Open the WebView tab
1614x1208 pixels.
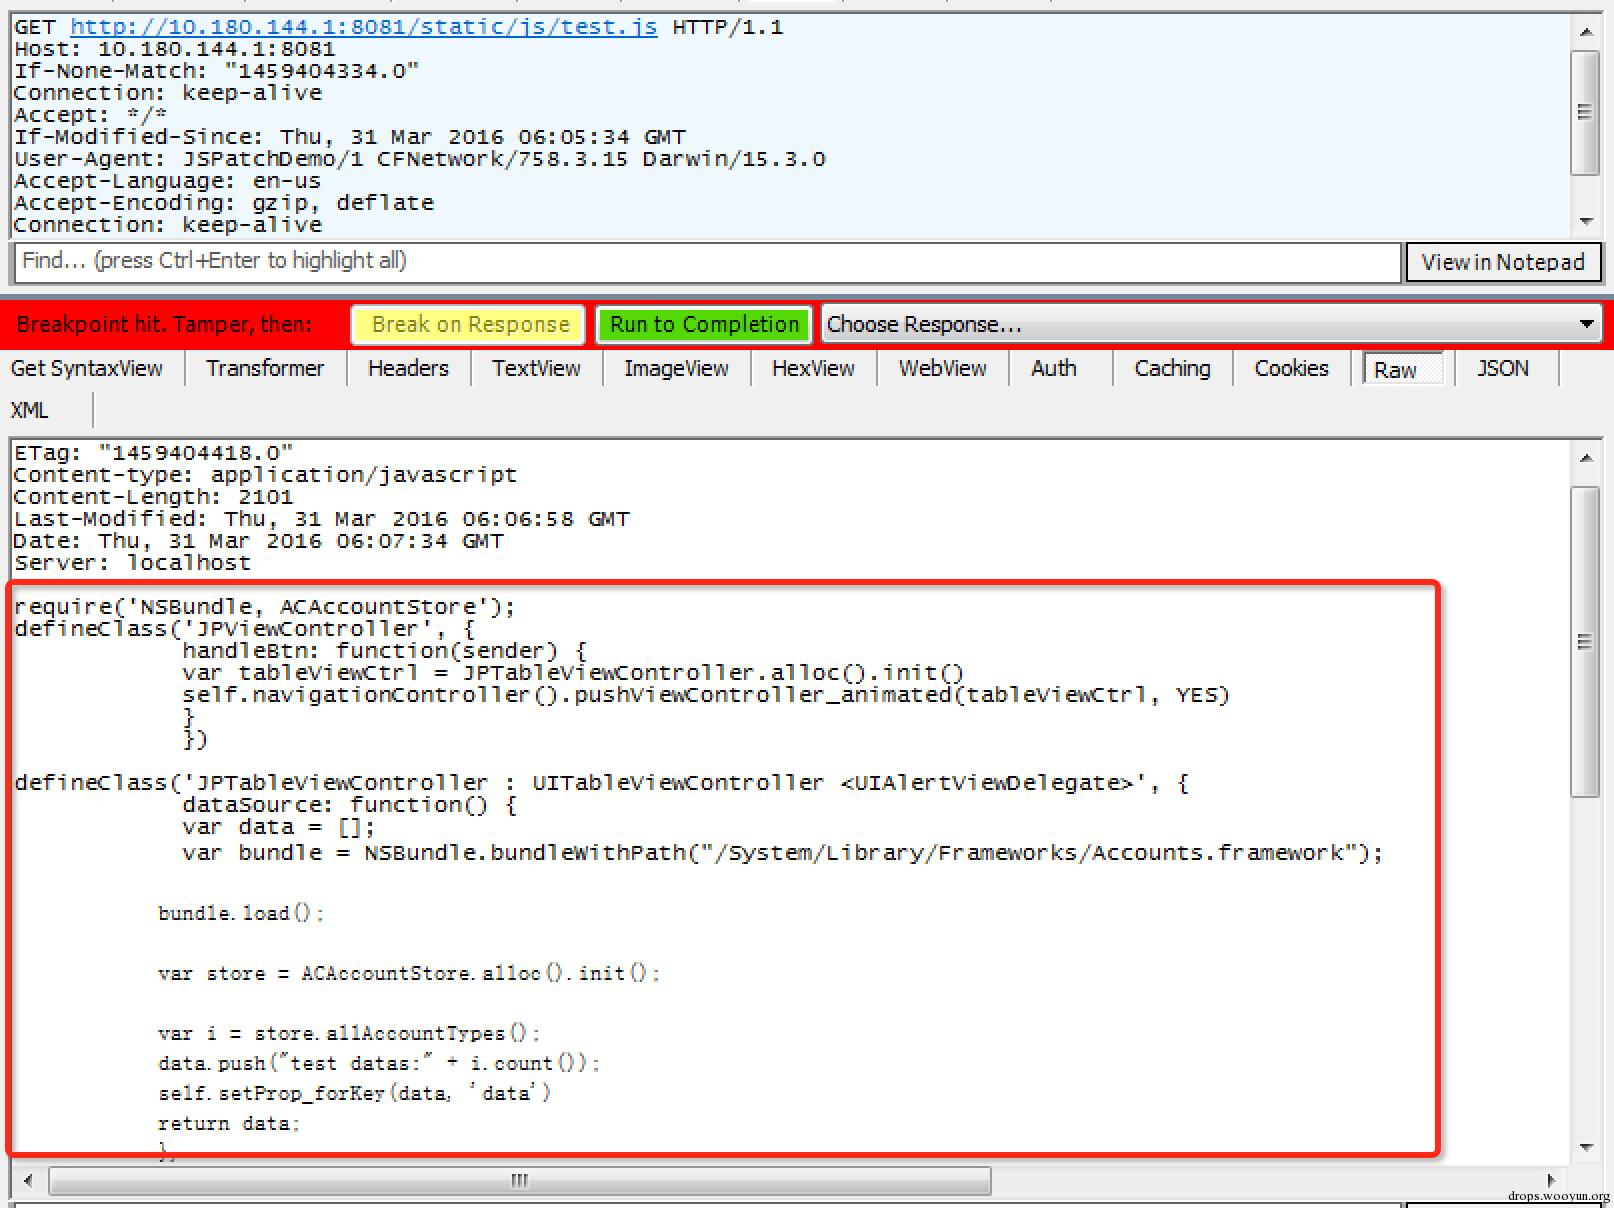(942, 369)
